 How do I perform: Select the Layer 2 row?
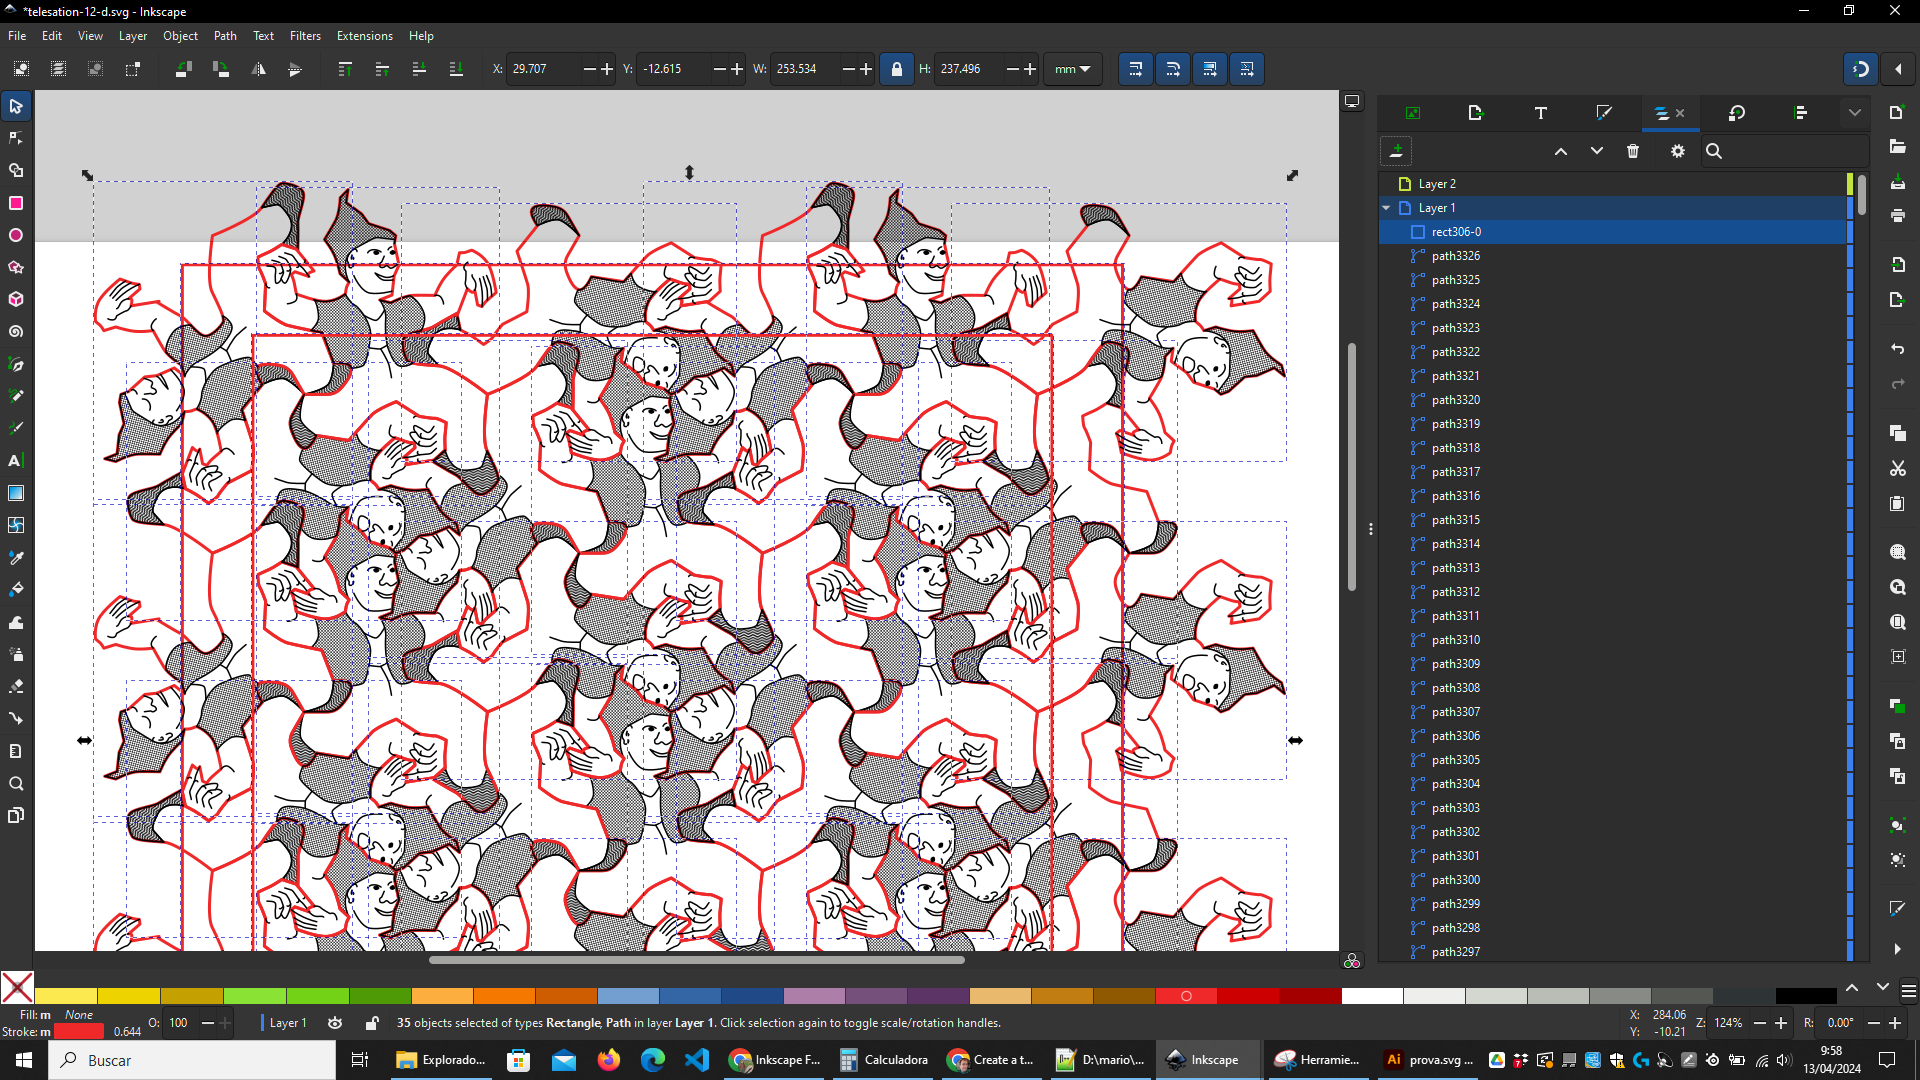1613,184
